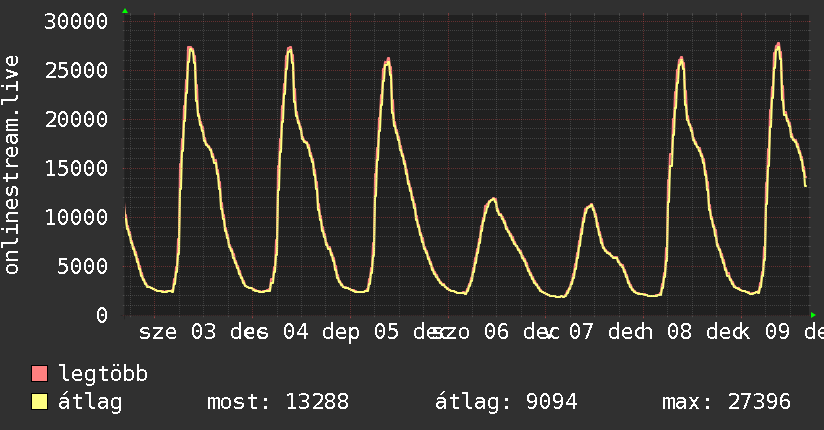The image size is (824, 430).
Task: Click the 30000 y-axis label
Action: [x=76, y=22]
